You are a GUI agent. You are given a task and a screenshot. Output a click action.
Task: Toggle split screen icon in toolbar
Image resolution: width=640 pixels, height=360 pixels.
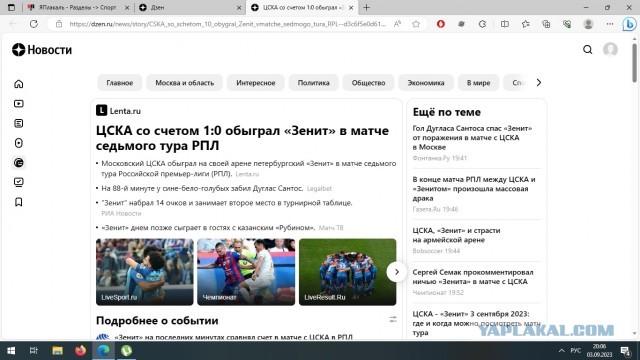505,24
